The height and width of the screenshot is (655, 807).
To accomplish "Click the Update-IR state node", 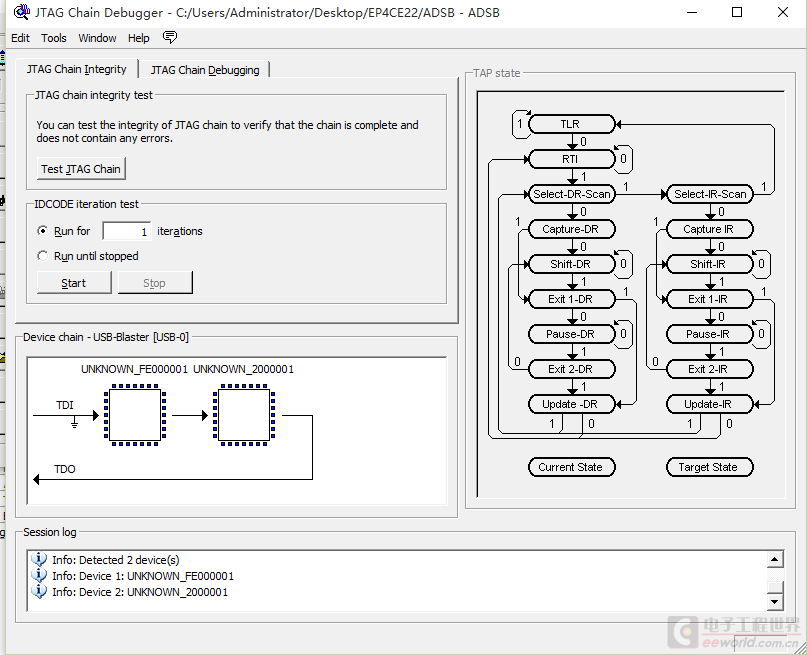I will 709,404.
